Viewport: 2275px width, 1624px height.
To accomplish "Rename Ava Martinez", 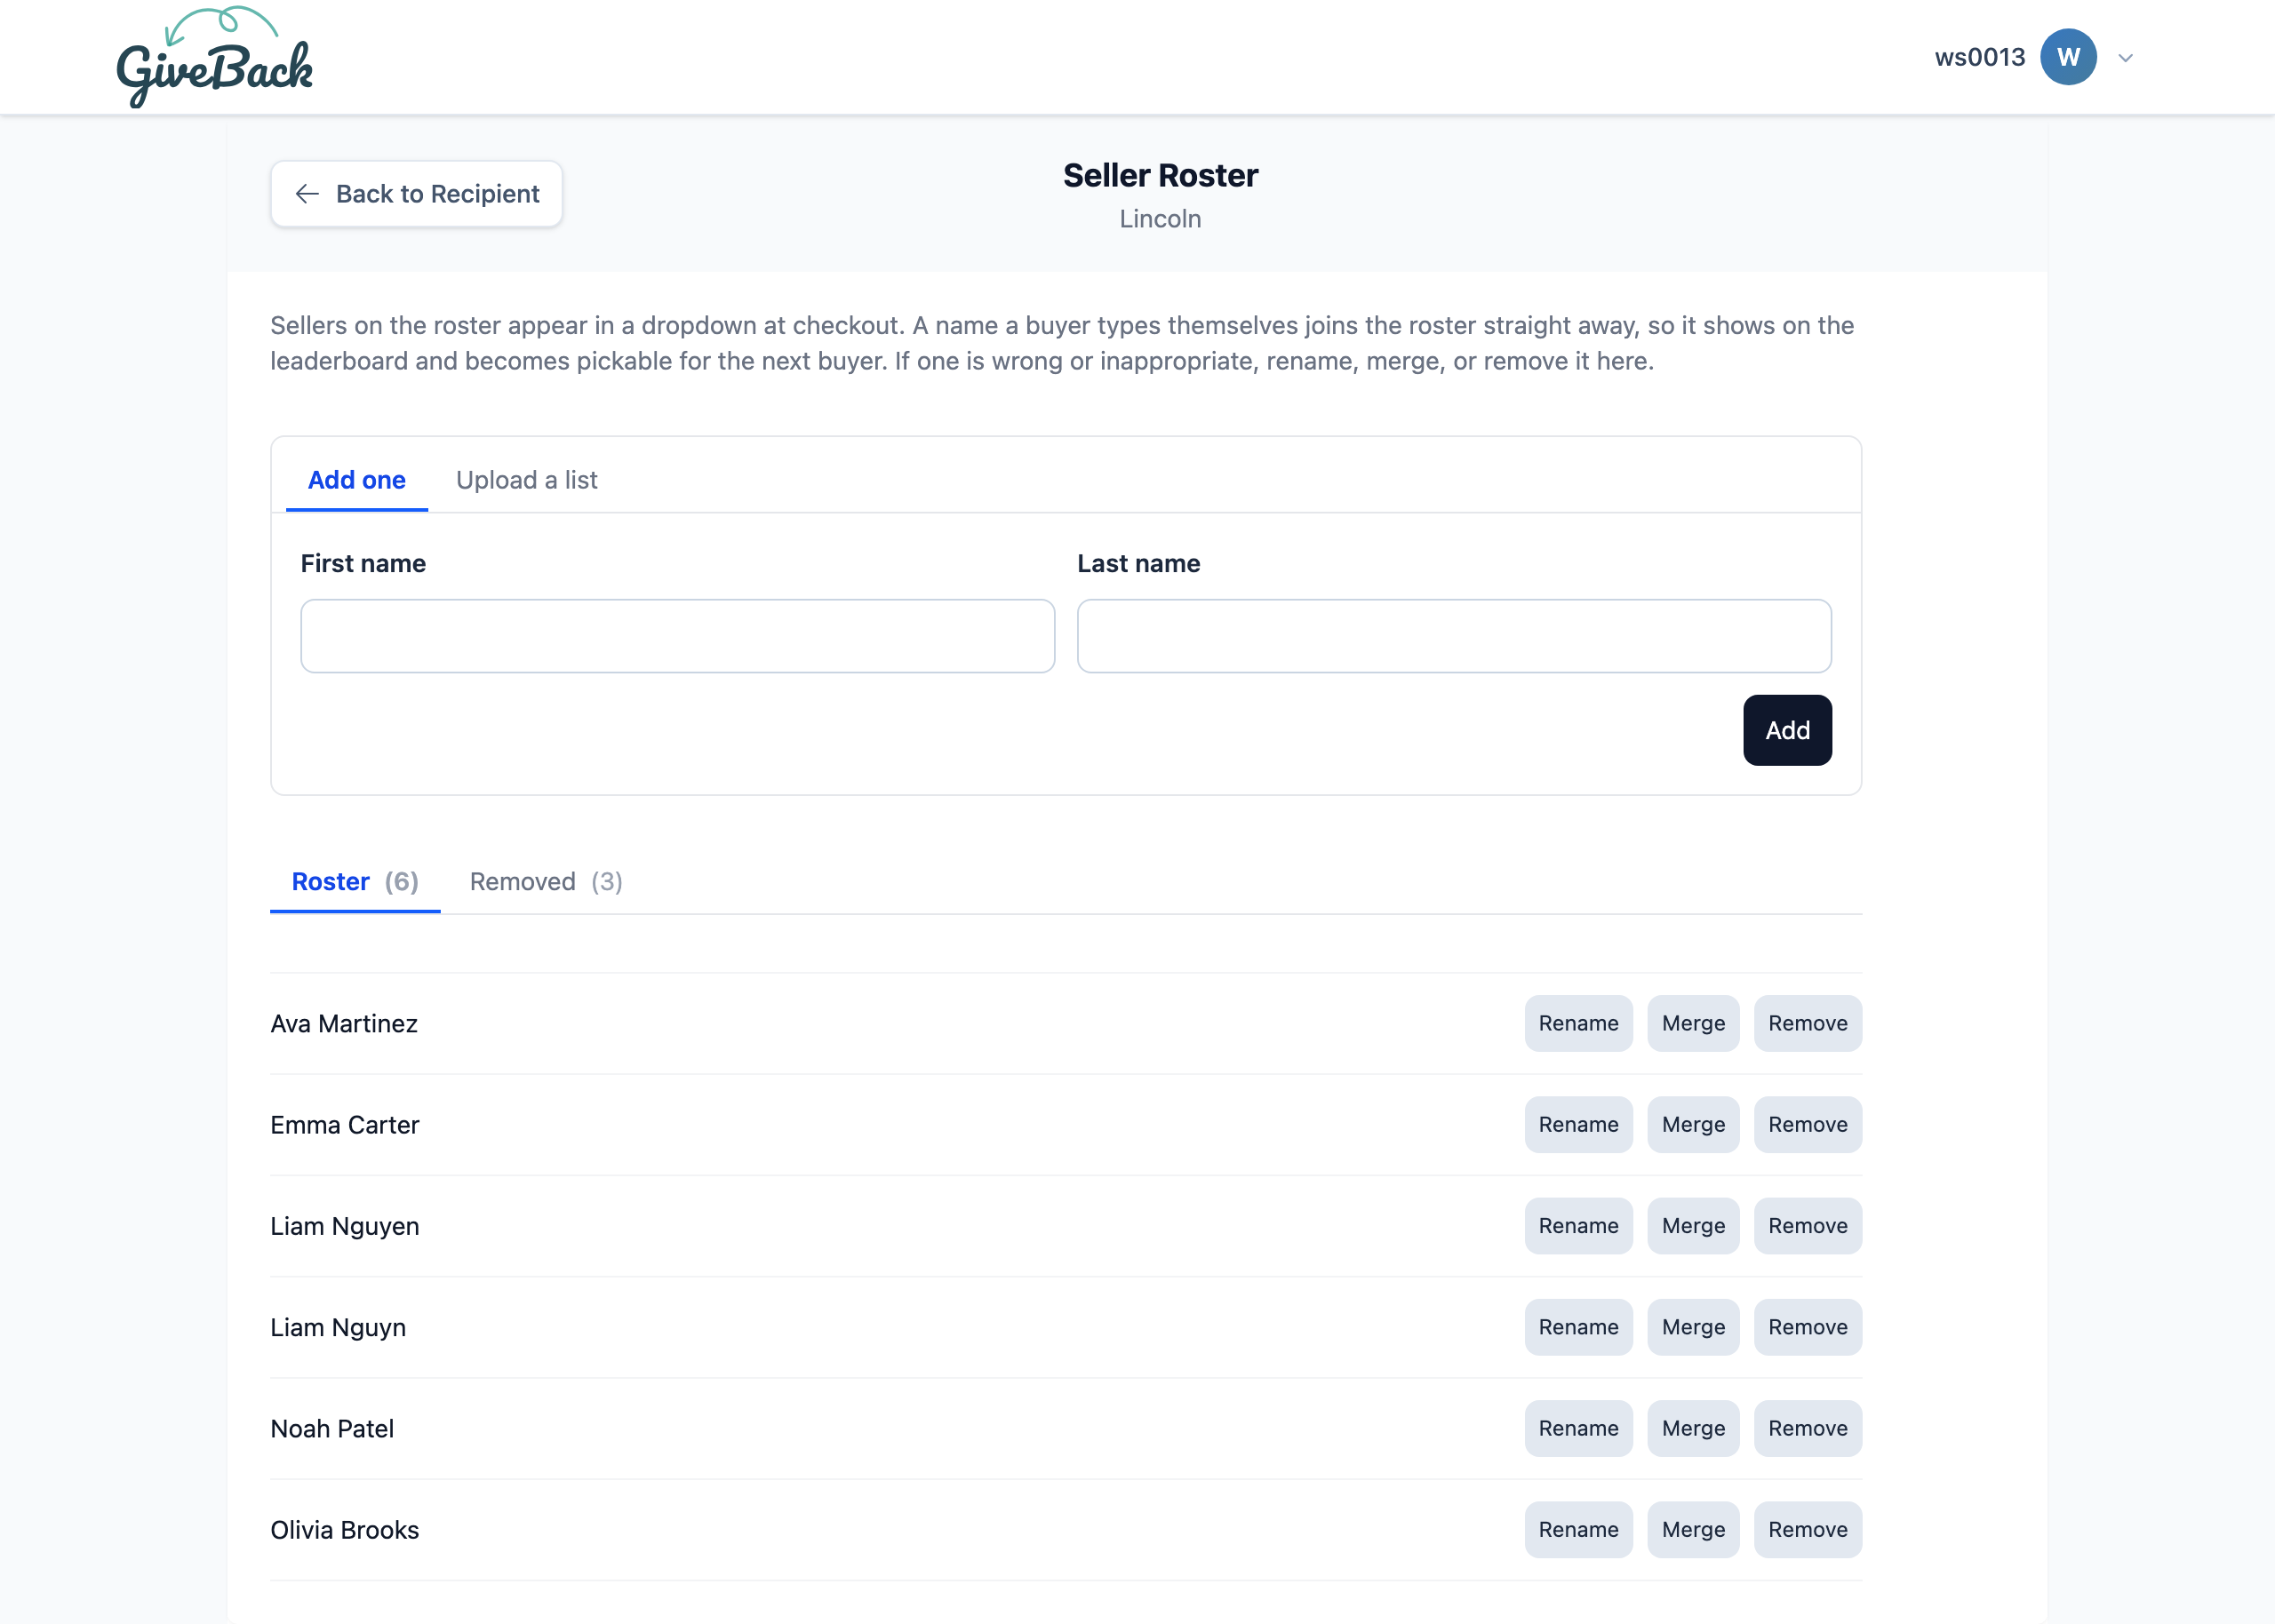I will coord(1578,1023).
